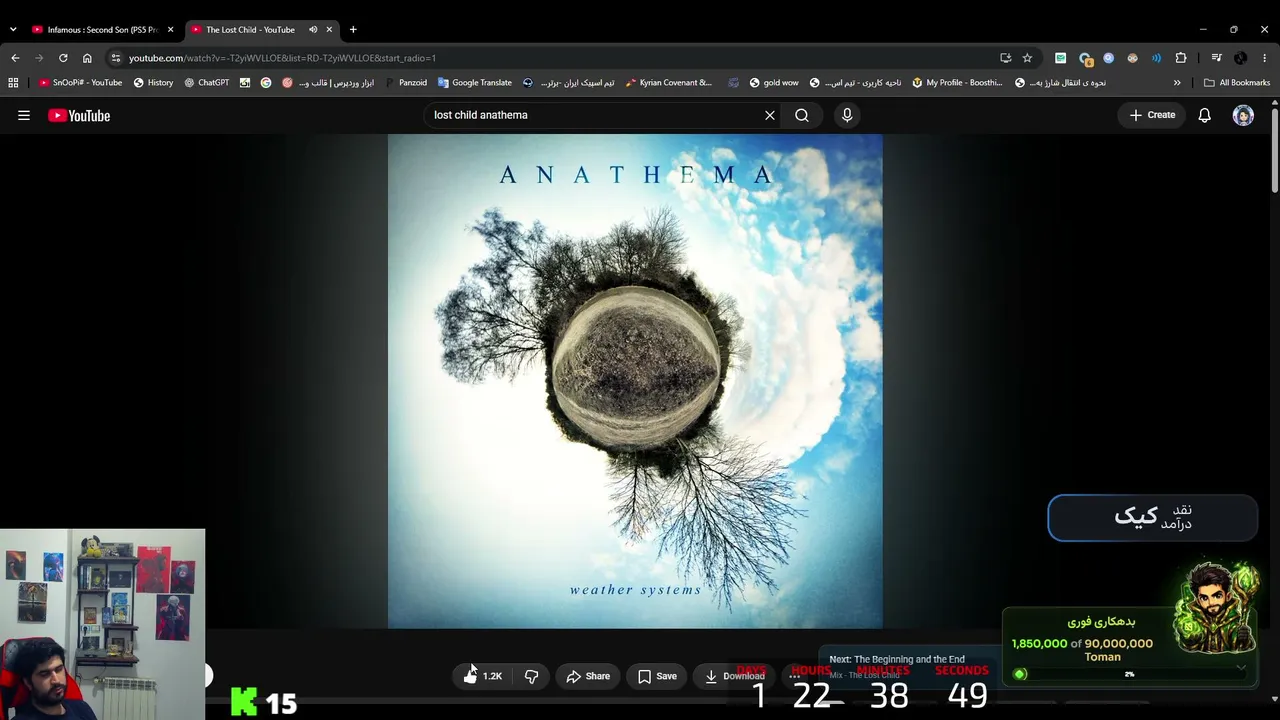Click the Create button
The width and height of the screenshot is (1280, 720).
pos(1152,115)
